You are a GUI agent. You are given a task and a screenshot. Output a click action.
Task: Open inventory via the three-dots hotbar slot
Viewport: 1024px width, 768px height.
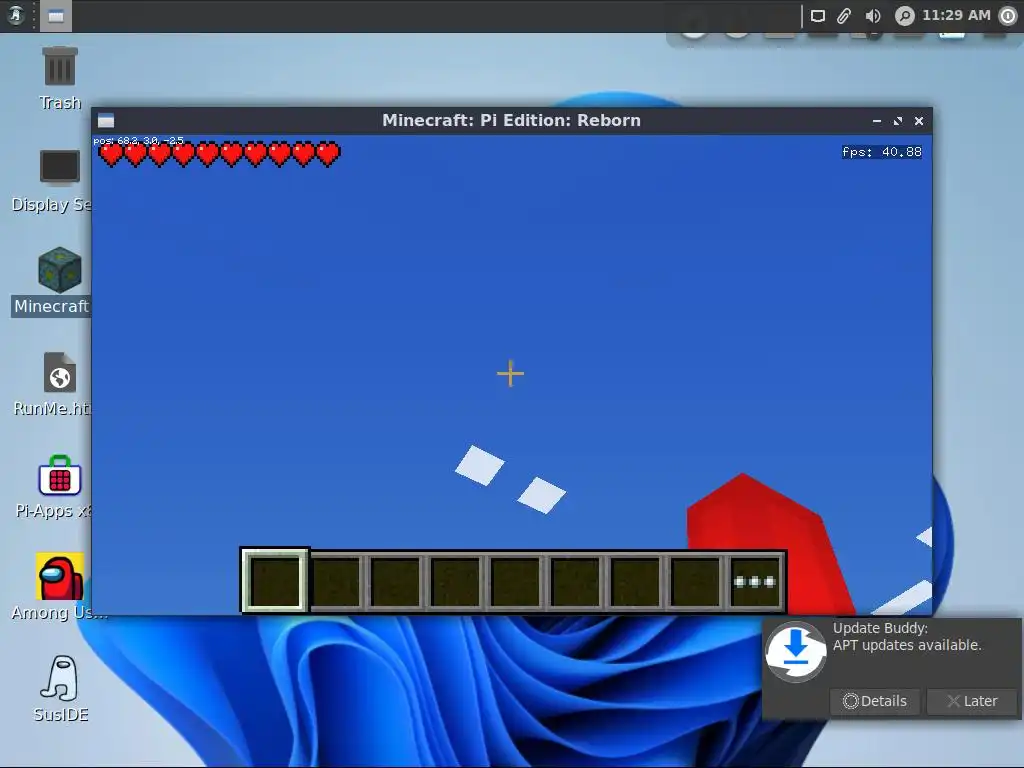click(x=755, y=581)
